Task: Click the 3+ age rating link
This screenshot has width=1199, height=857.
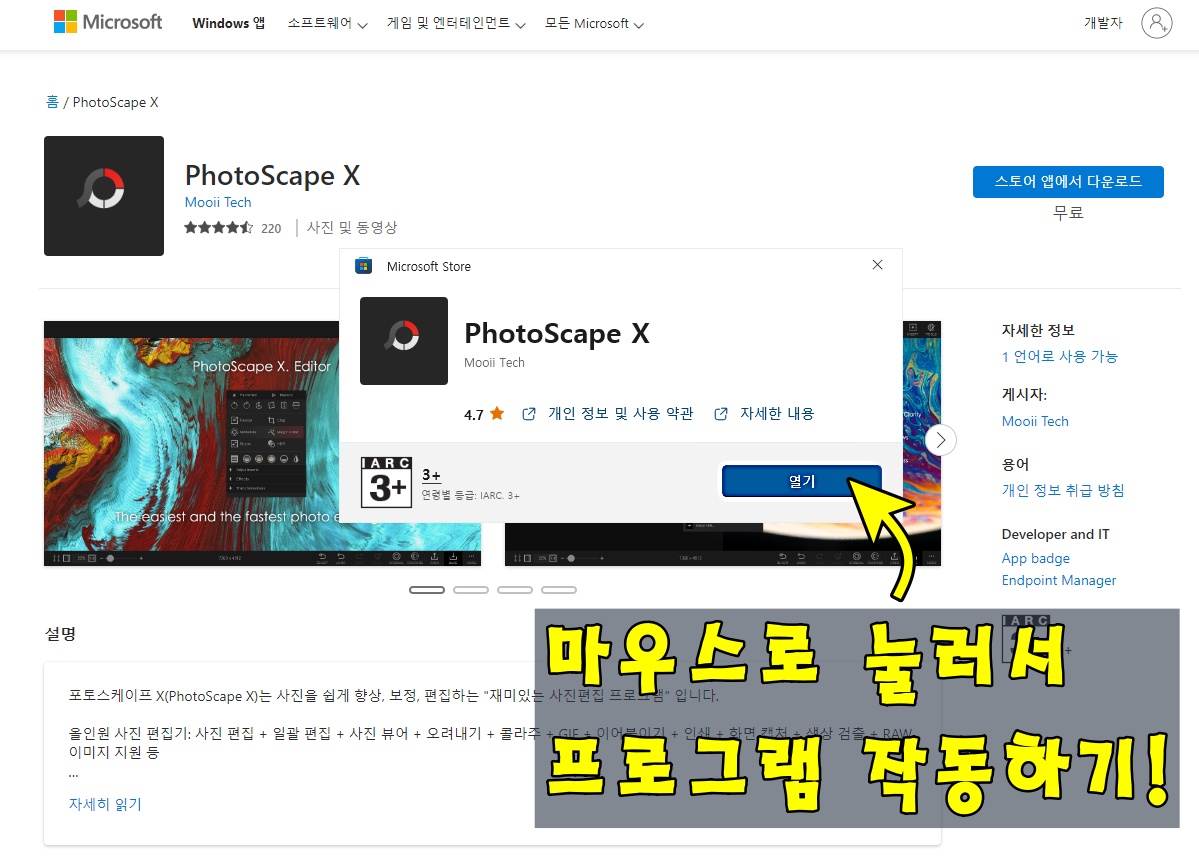Action: point(431,476)
